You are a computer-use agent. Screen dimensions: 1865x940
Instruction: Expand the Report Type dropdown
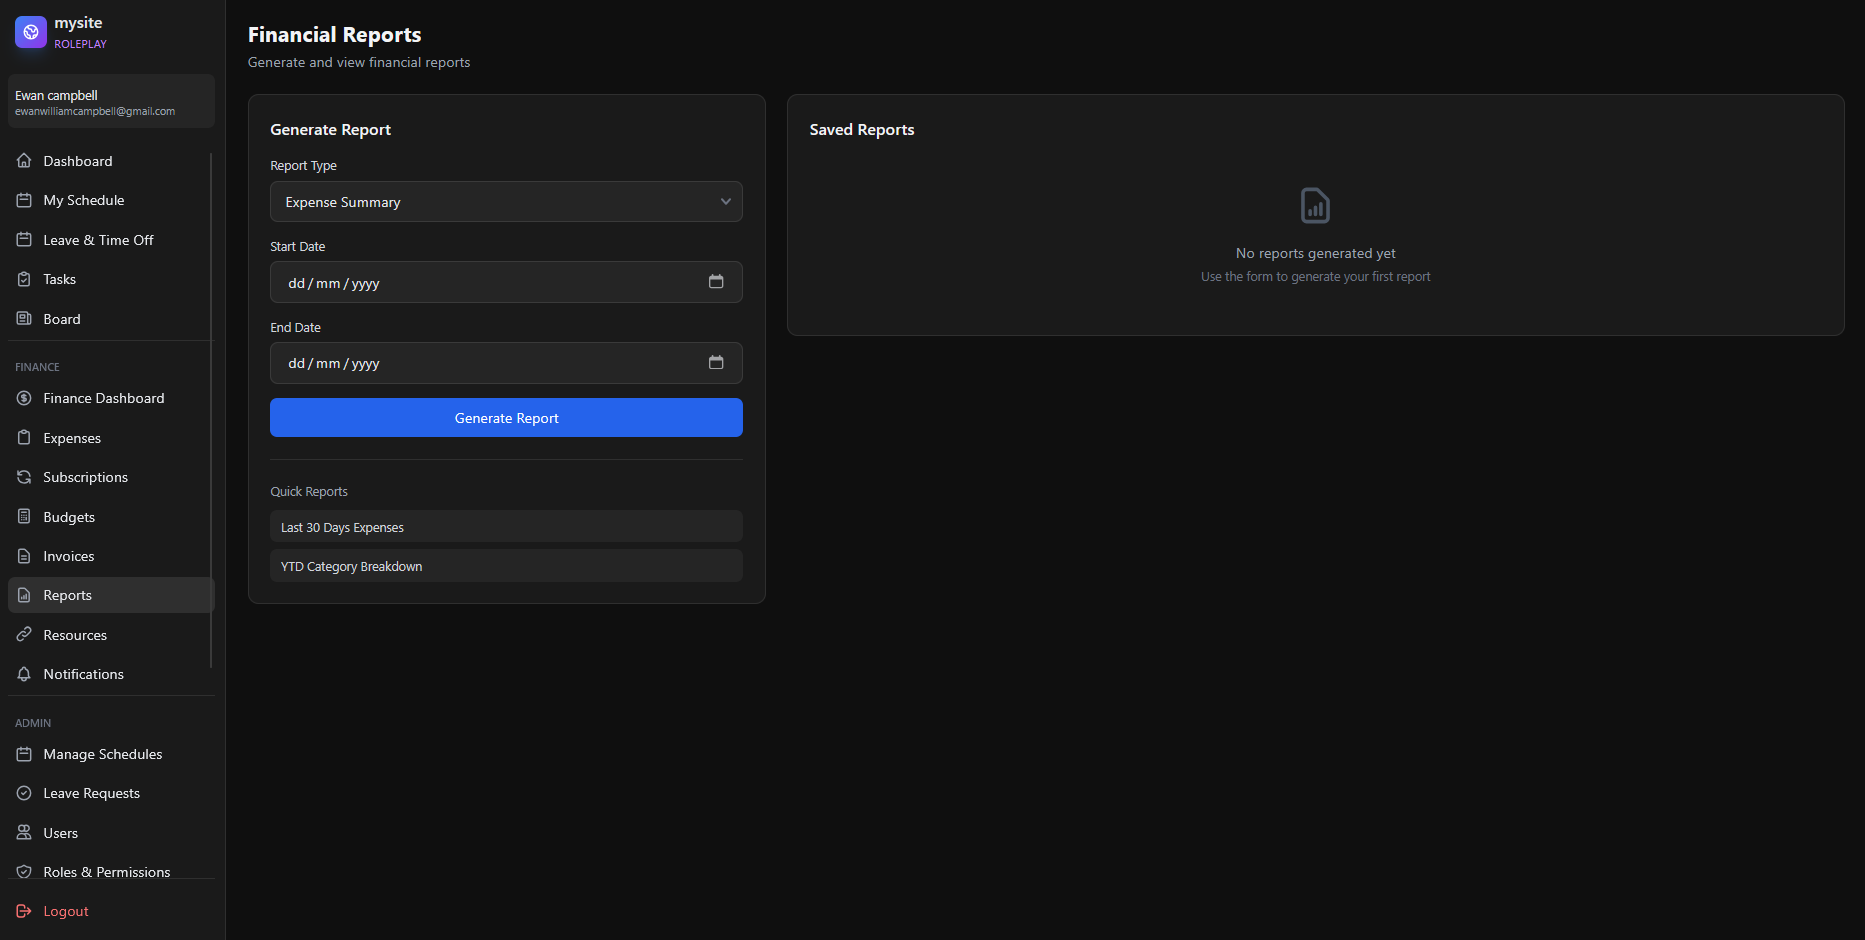pyautogui.click(x=505, y=202)
